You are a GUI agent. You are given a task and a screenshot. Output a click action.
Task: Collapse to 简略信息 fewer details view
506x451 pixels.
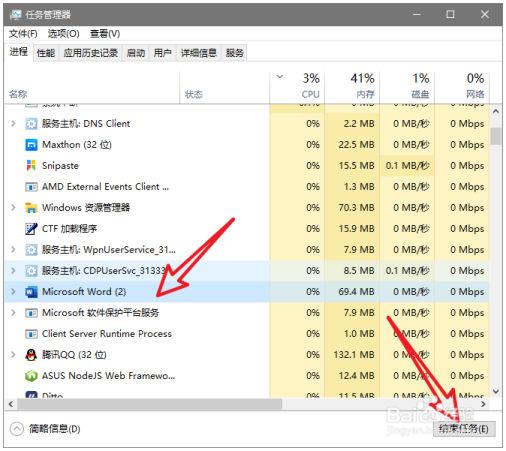(45, 429)
